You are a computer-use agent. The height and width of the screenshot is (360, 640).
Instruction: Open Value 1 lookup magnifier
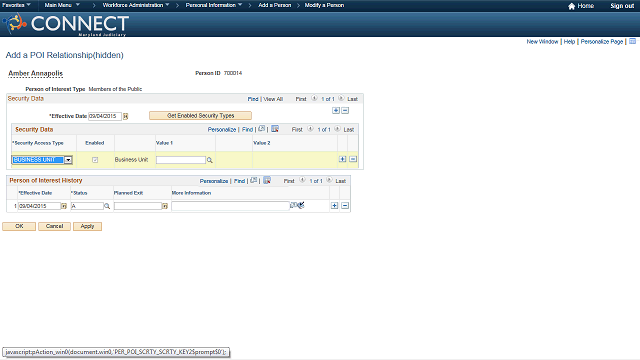coord(209,160)
